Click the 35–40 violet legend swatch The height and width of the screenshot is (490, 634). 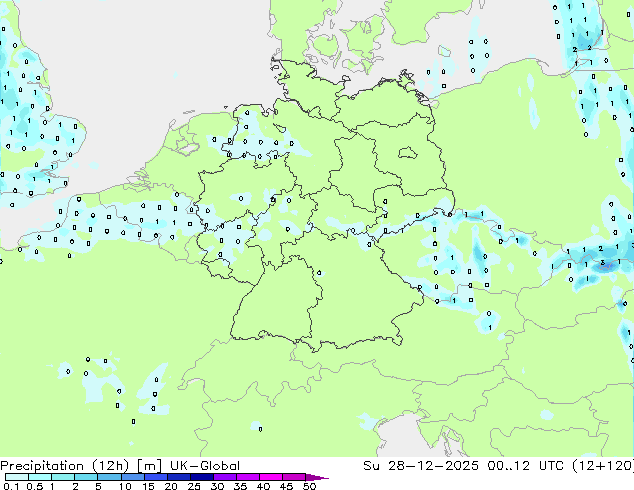(248, 477)
